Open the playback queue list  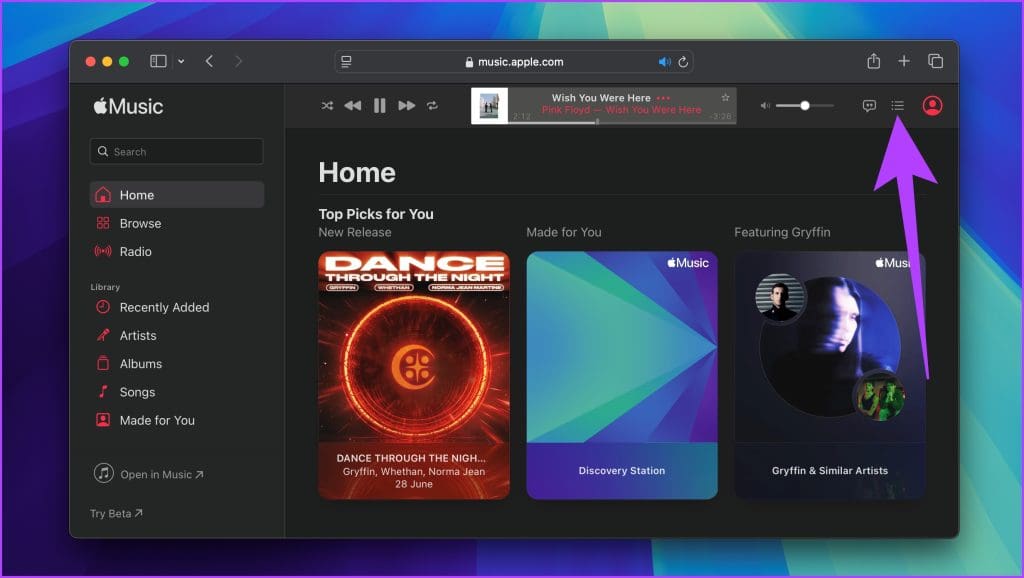coord(898,105)
